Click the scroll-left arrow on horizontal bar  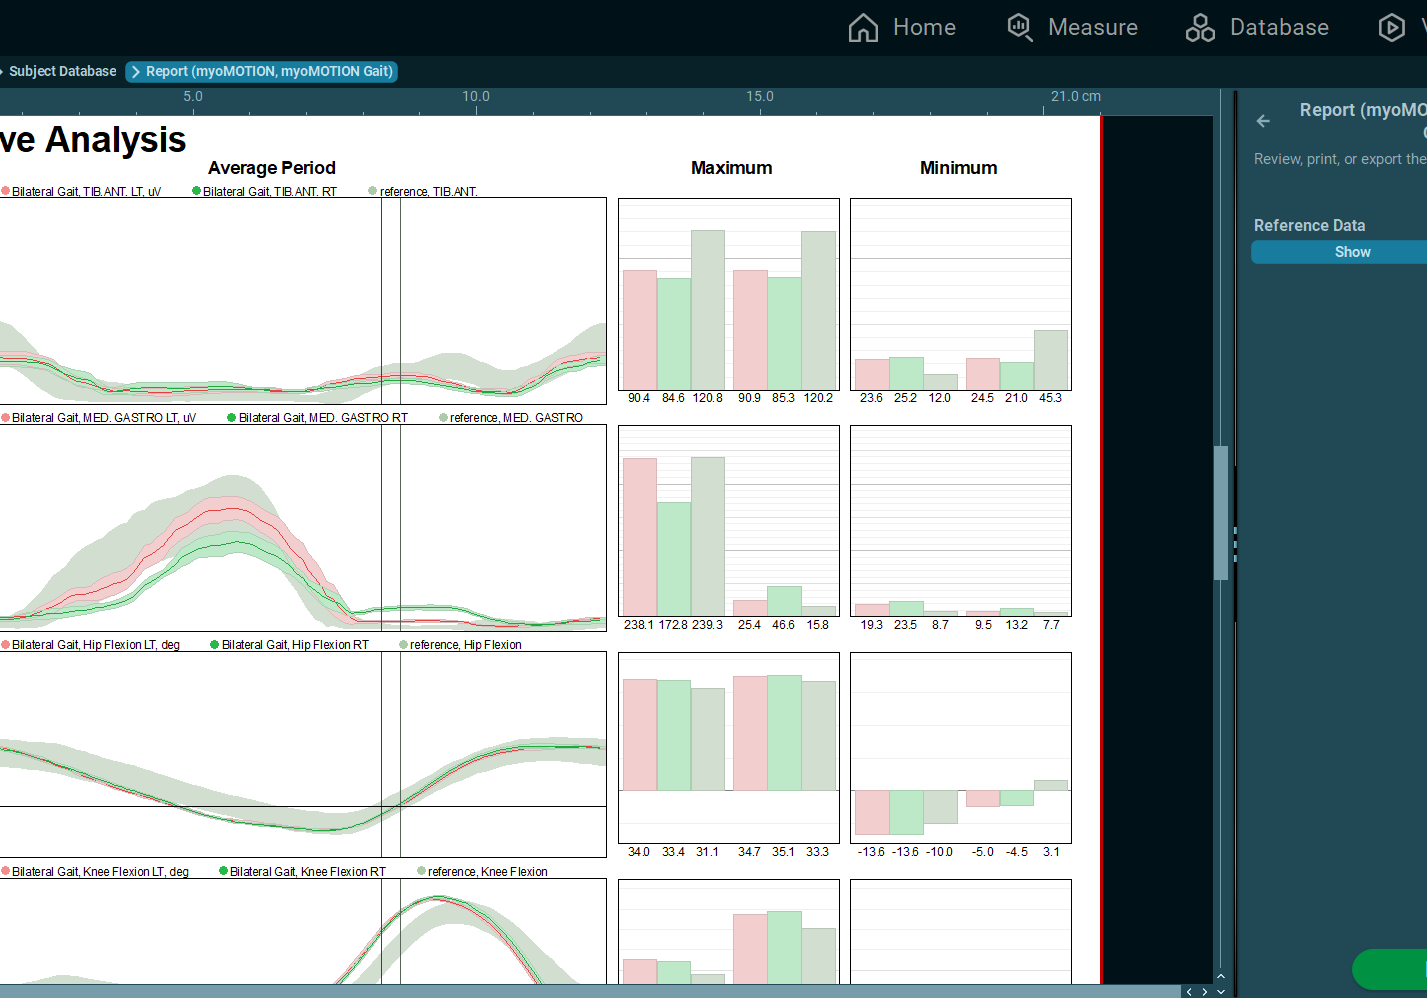1189,991
